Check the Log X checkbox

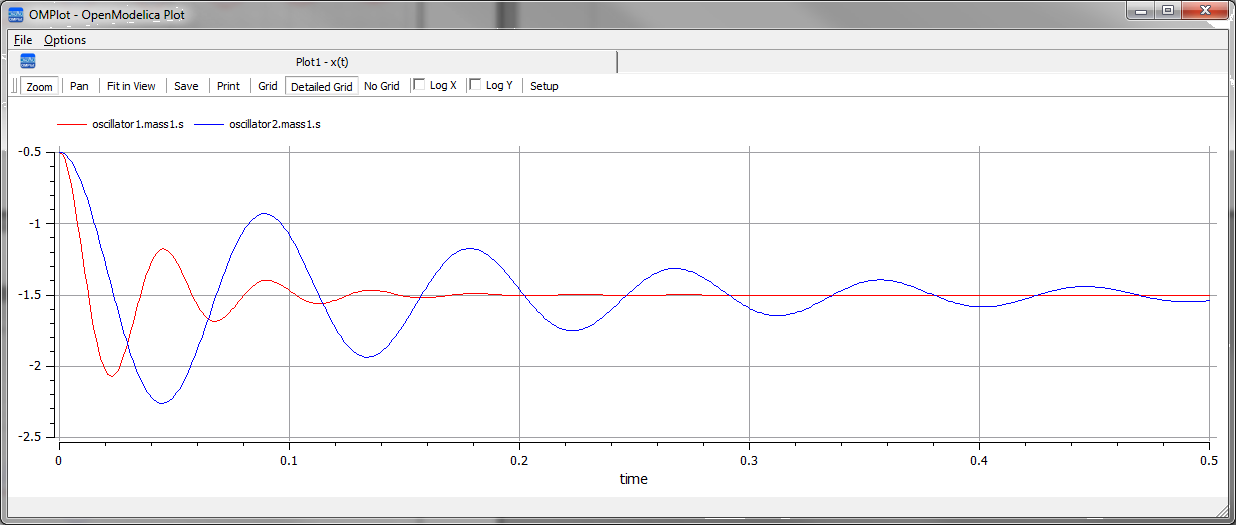420,85
